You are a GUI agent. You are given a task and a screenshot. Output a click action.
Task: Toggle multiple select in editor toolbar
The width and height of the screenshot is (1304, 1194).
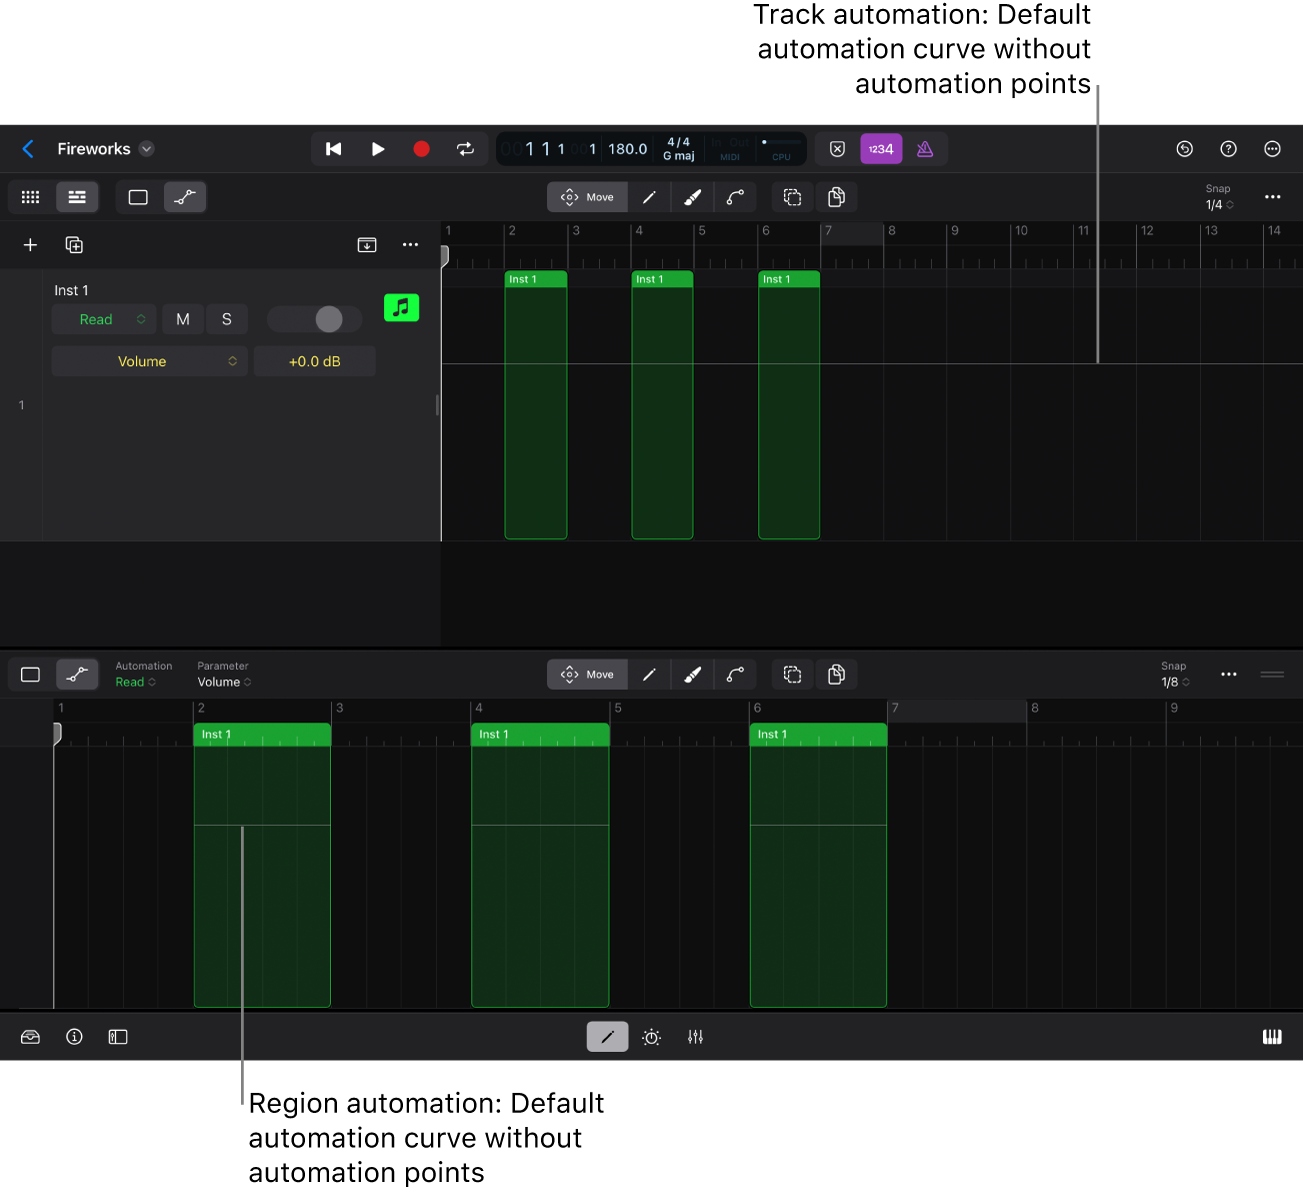[793, 675]
